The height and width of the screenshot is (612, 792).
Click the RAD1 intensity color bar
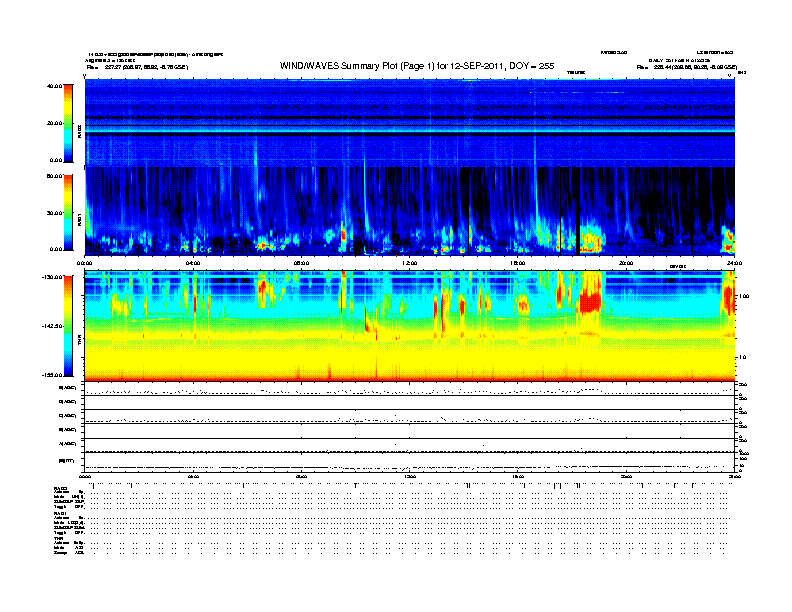(68, 212)
